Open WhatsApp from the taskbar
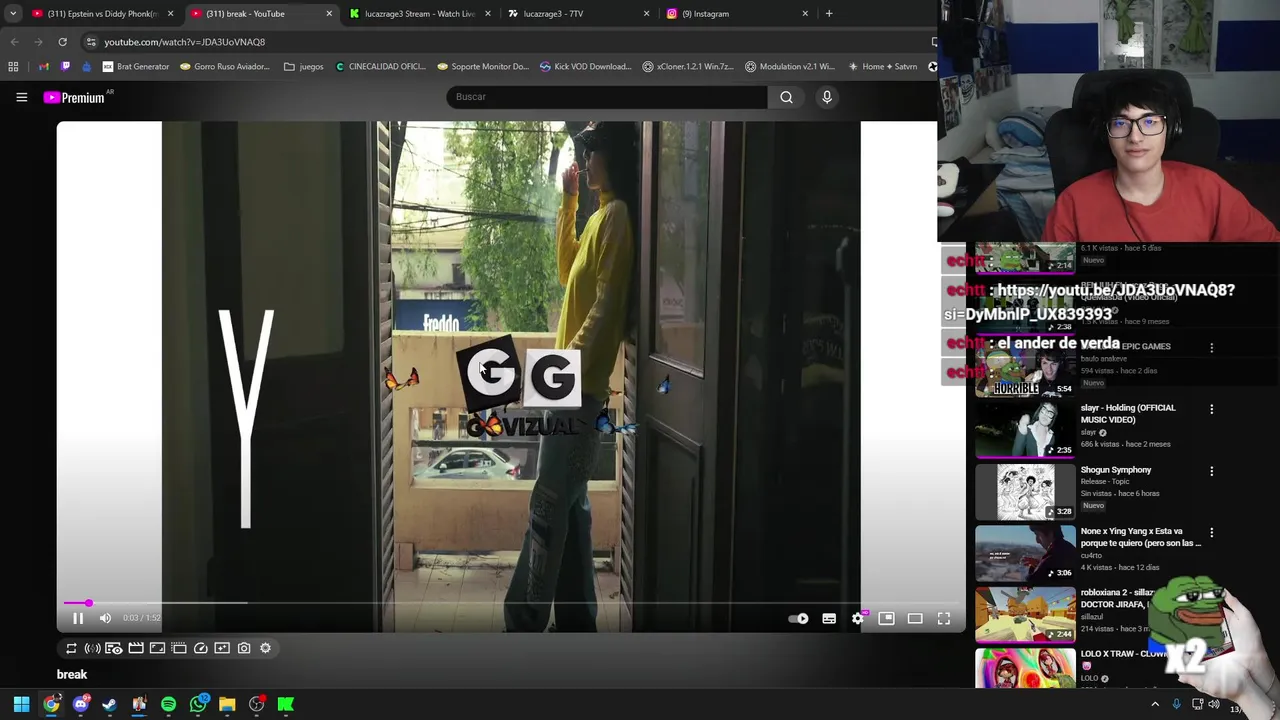 (198, 705)
